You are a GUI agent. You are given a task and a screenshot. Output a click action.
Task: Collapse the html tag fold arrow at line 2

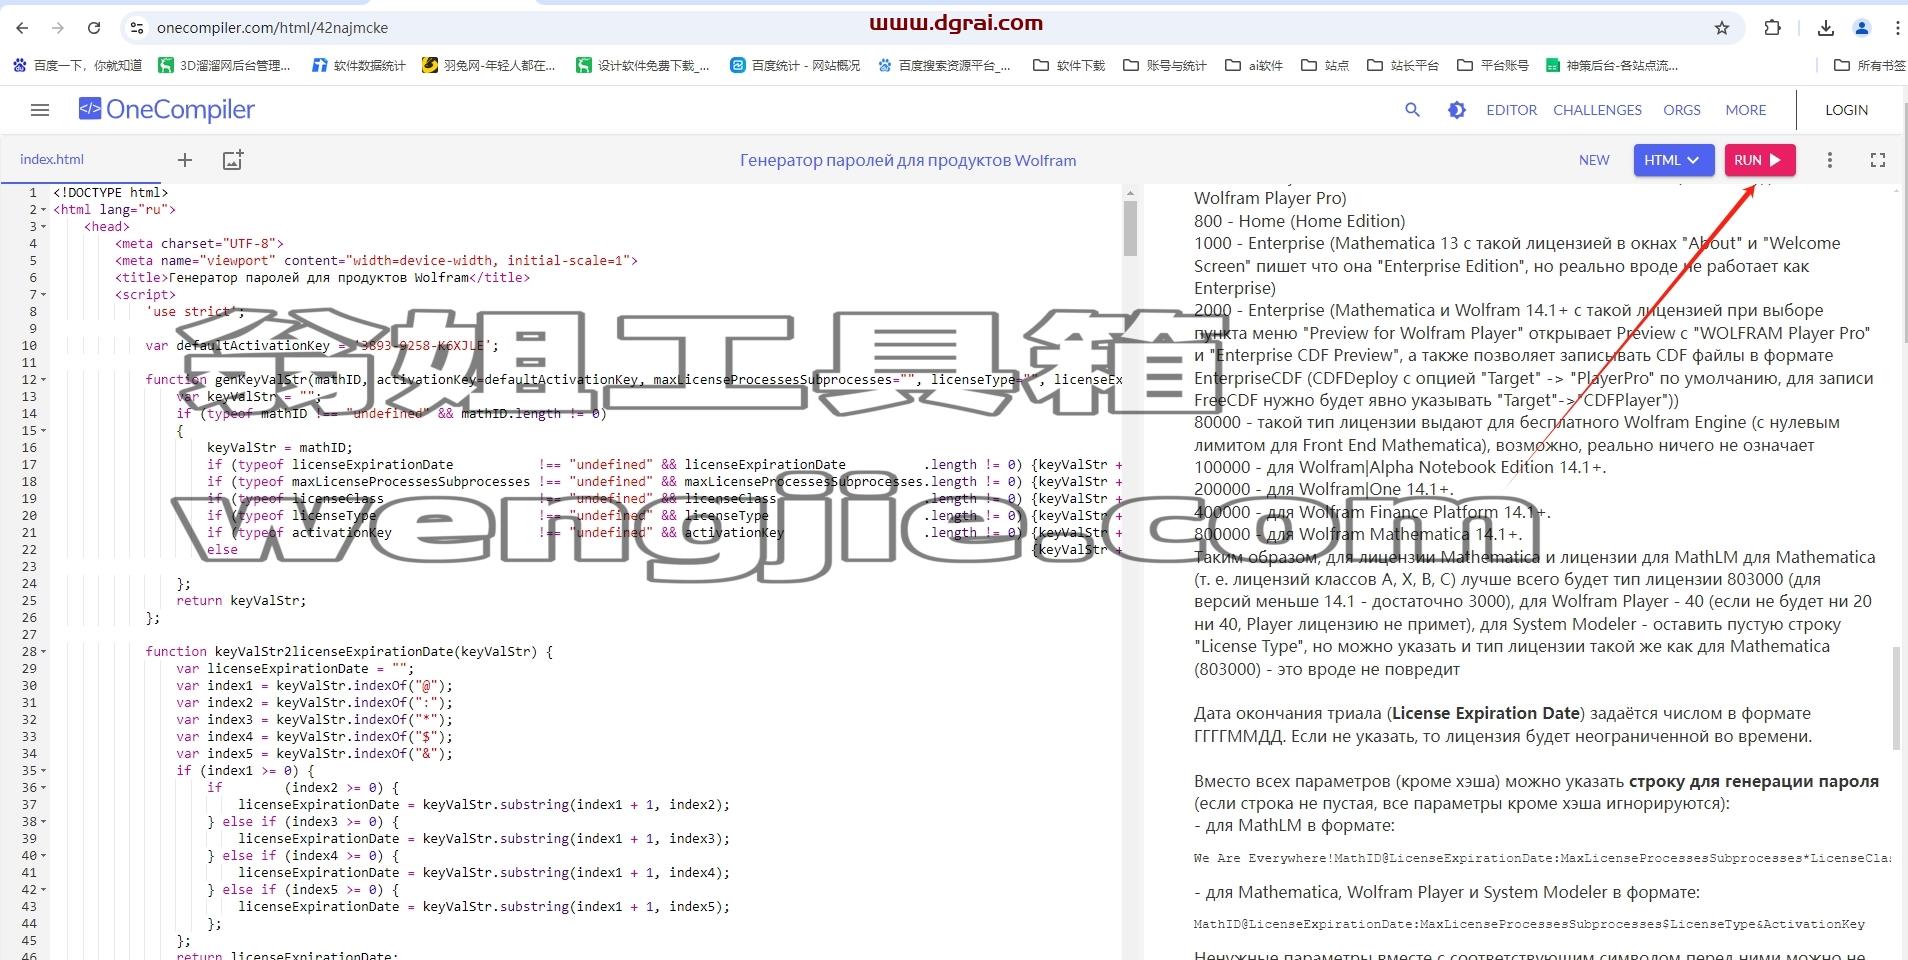coord(44,210)
